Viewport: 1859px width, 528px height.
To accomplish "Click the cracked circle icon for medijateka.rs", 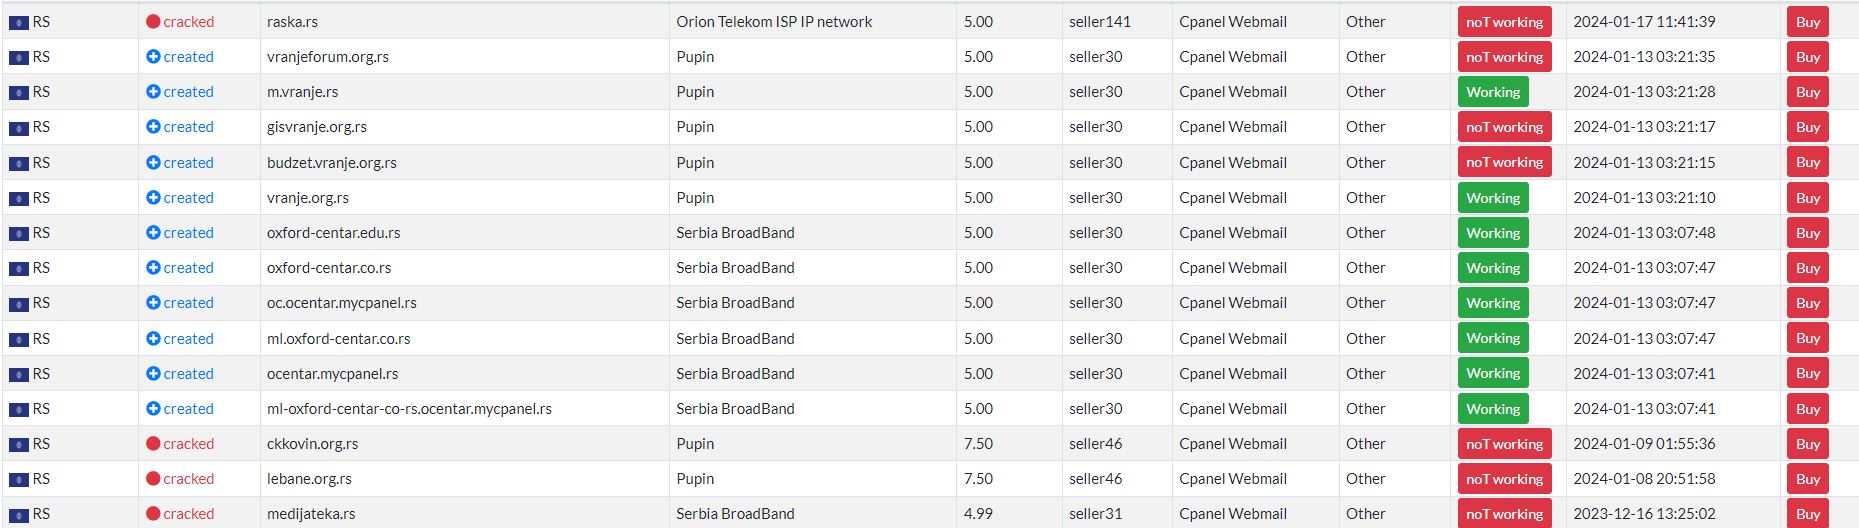I will point(153,514).
